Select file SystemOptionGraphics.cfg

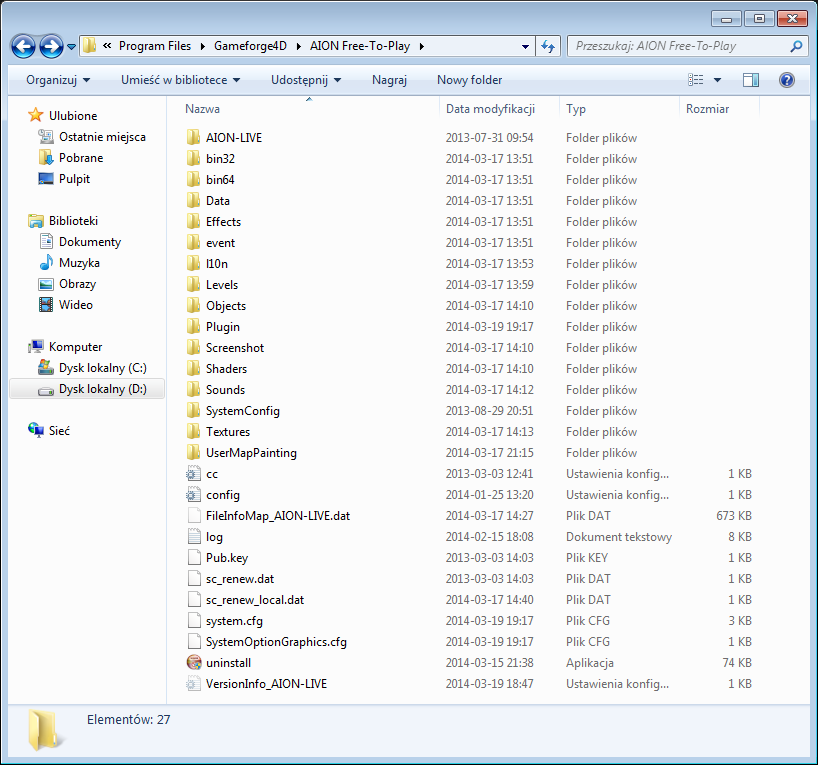pyautogui.click(x=276, y=641)
